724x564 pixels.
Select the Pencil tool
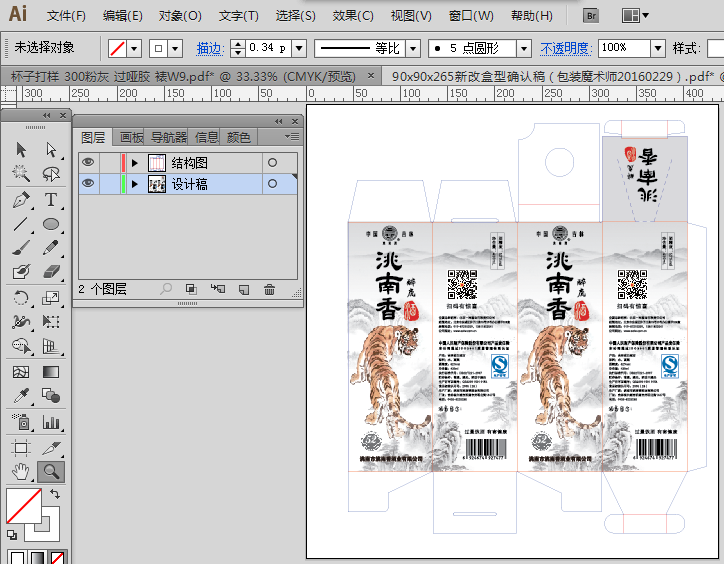coord(51,248)
